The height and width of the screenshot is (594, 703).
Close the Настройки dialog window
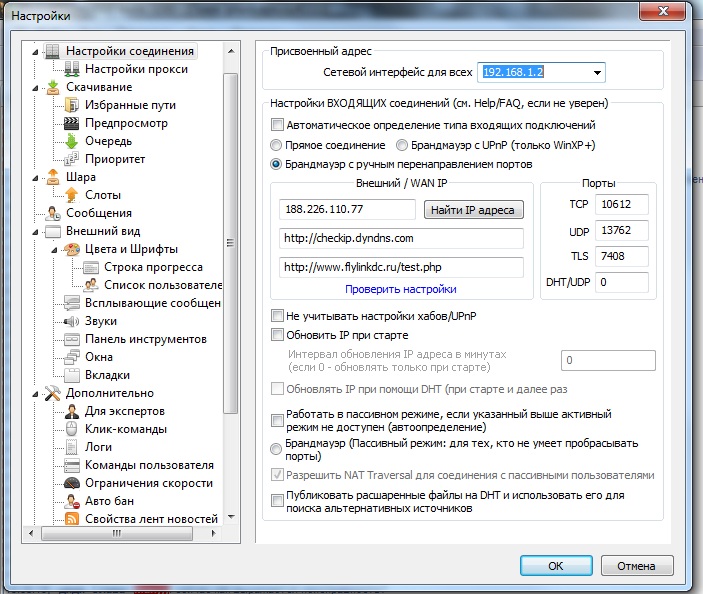[x=663, y=11]
